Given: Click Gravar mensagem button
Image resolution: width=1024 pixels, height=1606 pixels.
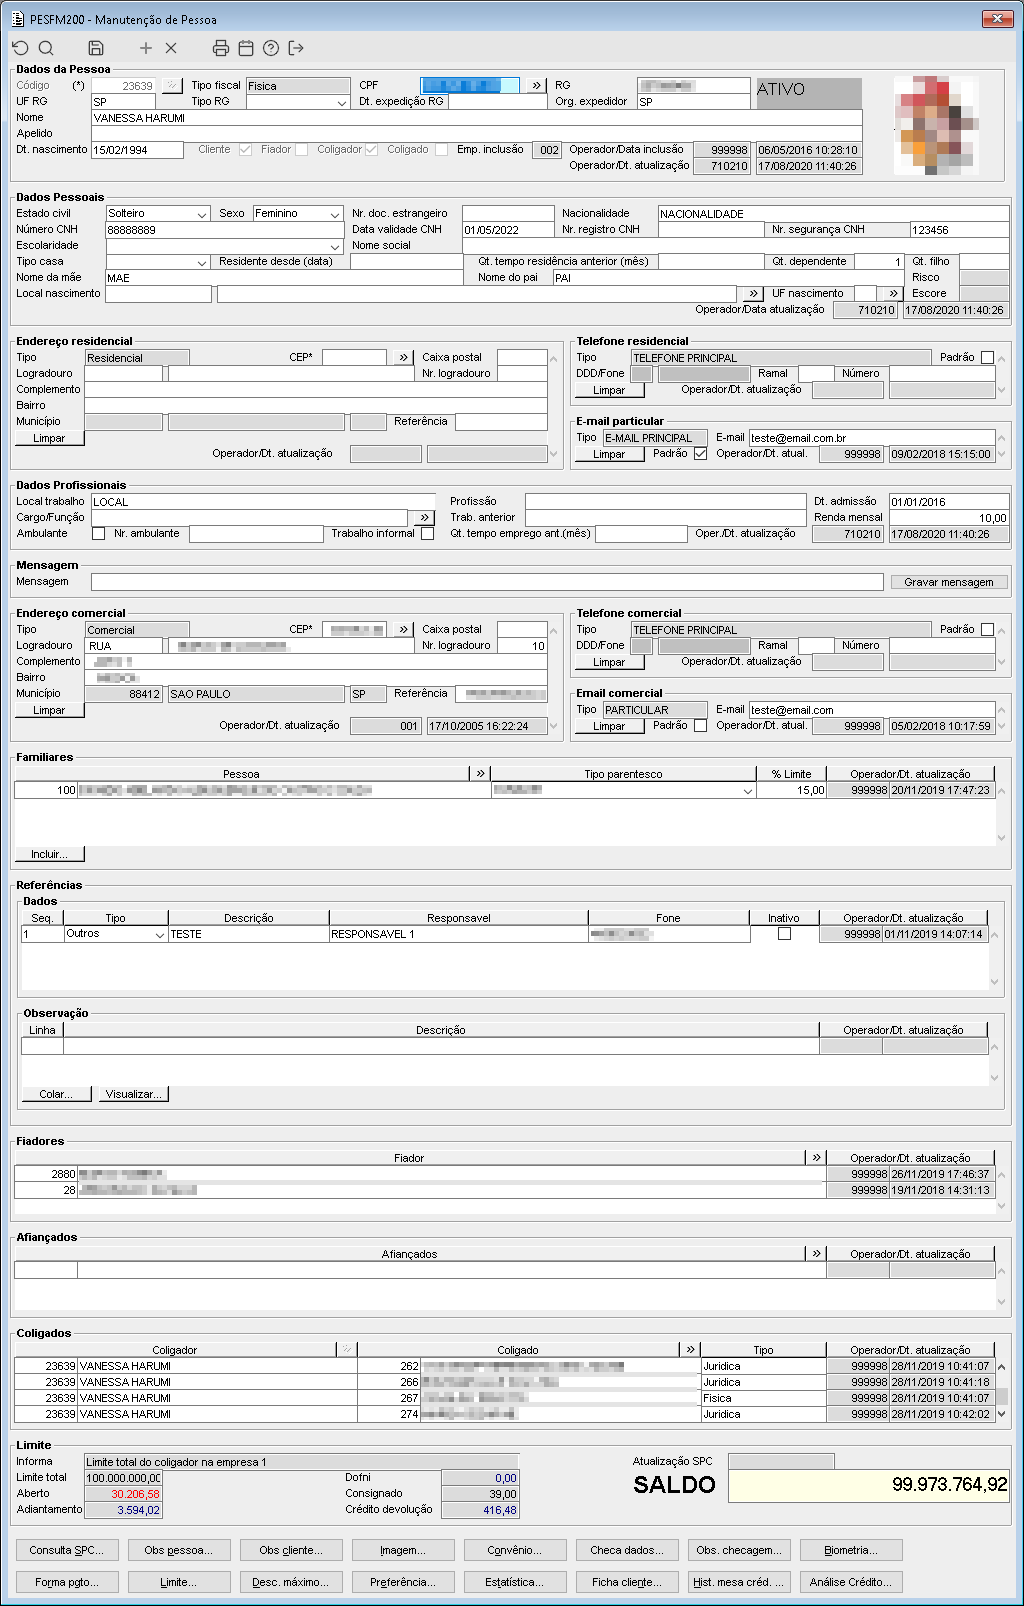Looking at the screenshot, I should click(x=949, y=582).
